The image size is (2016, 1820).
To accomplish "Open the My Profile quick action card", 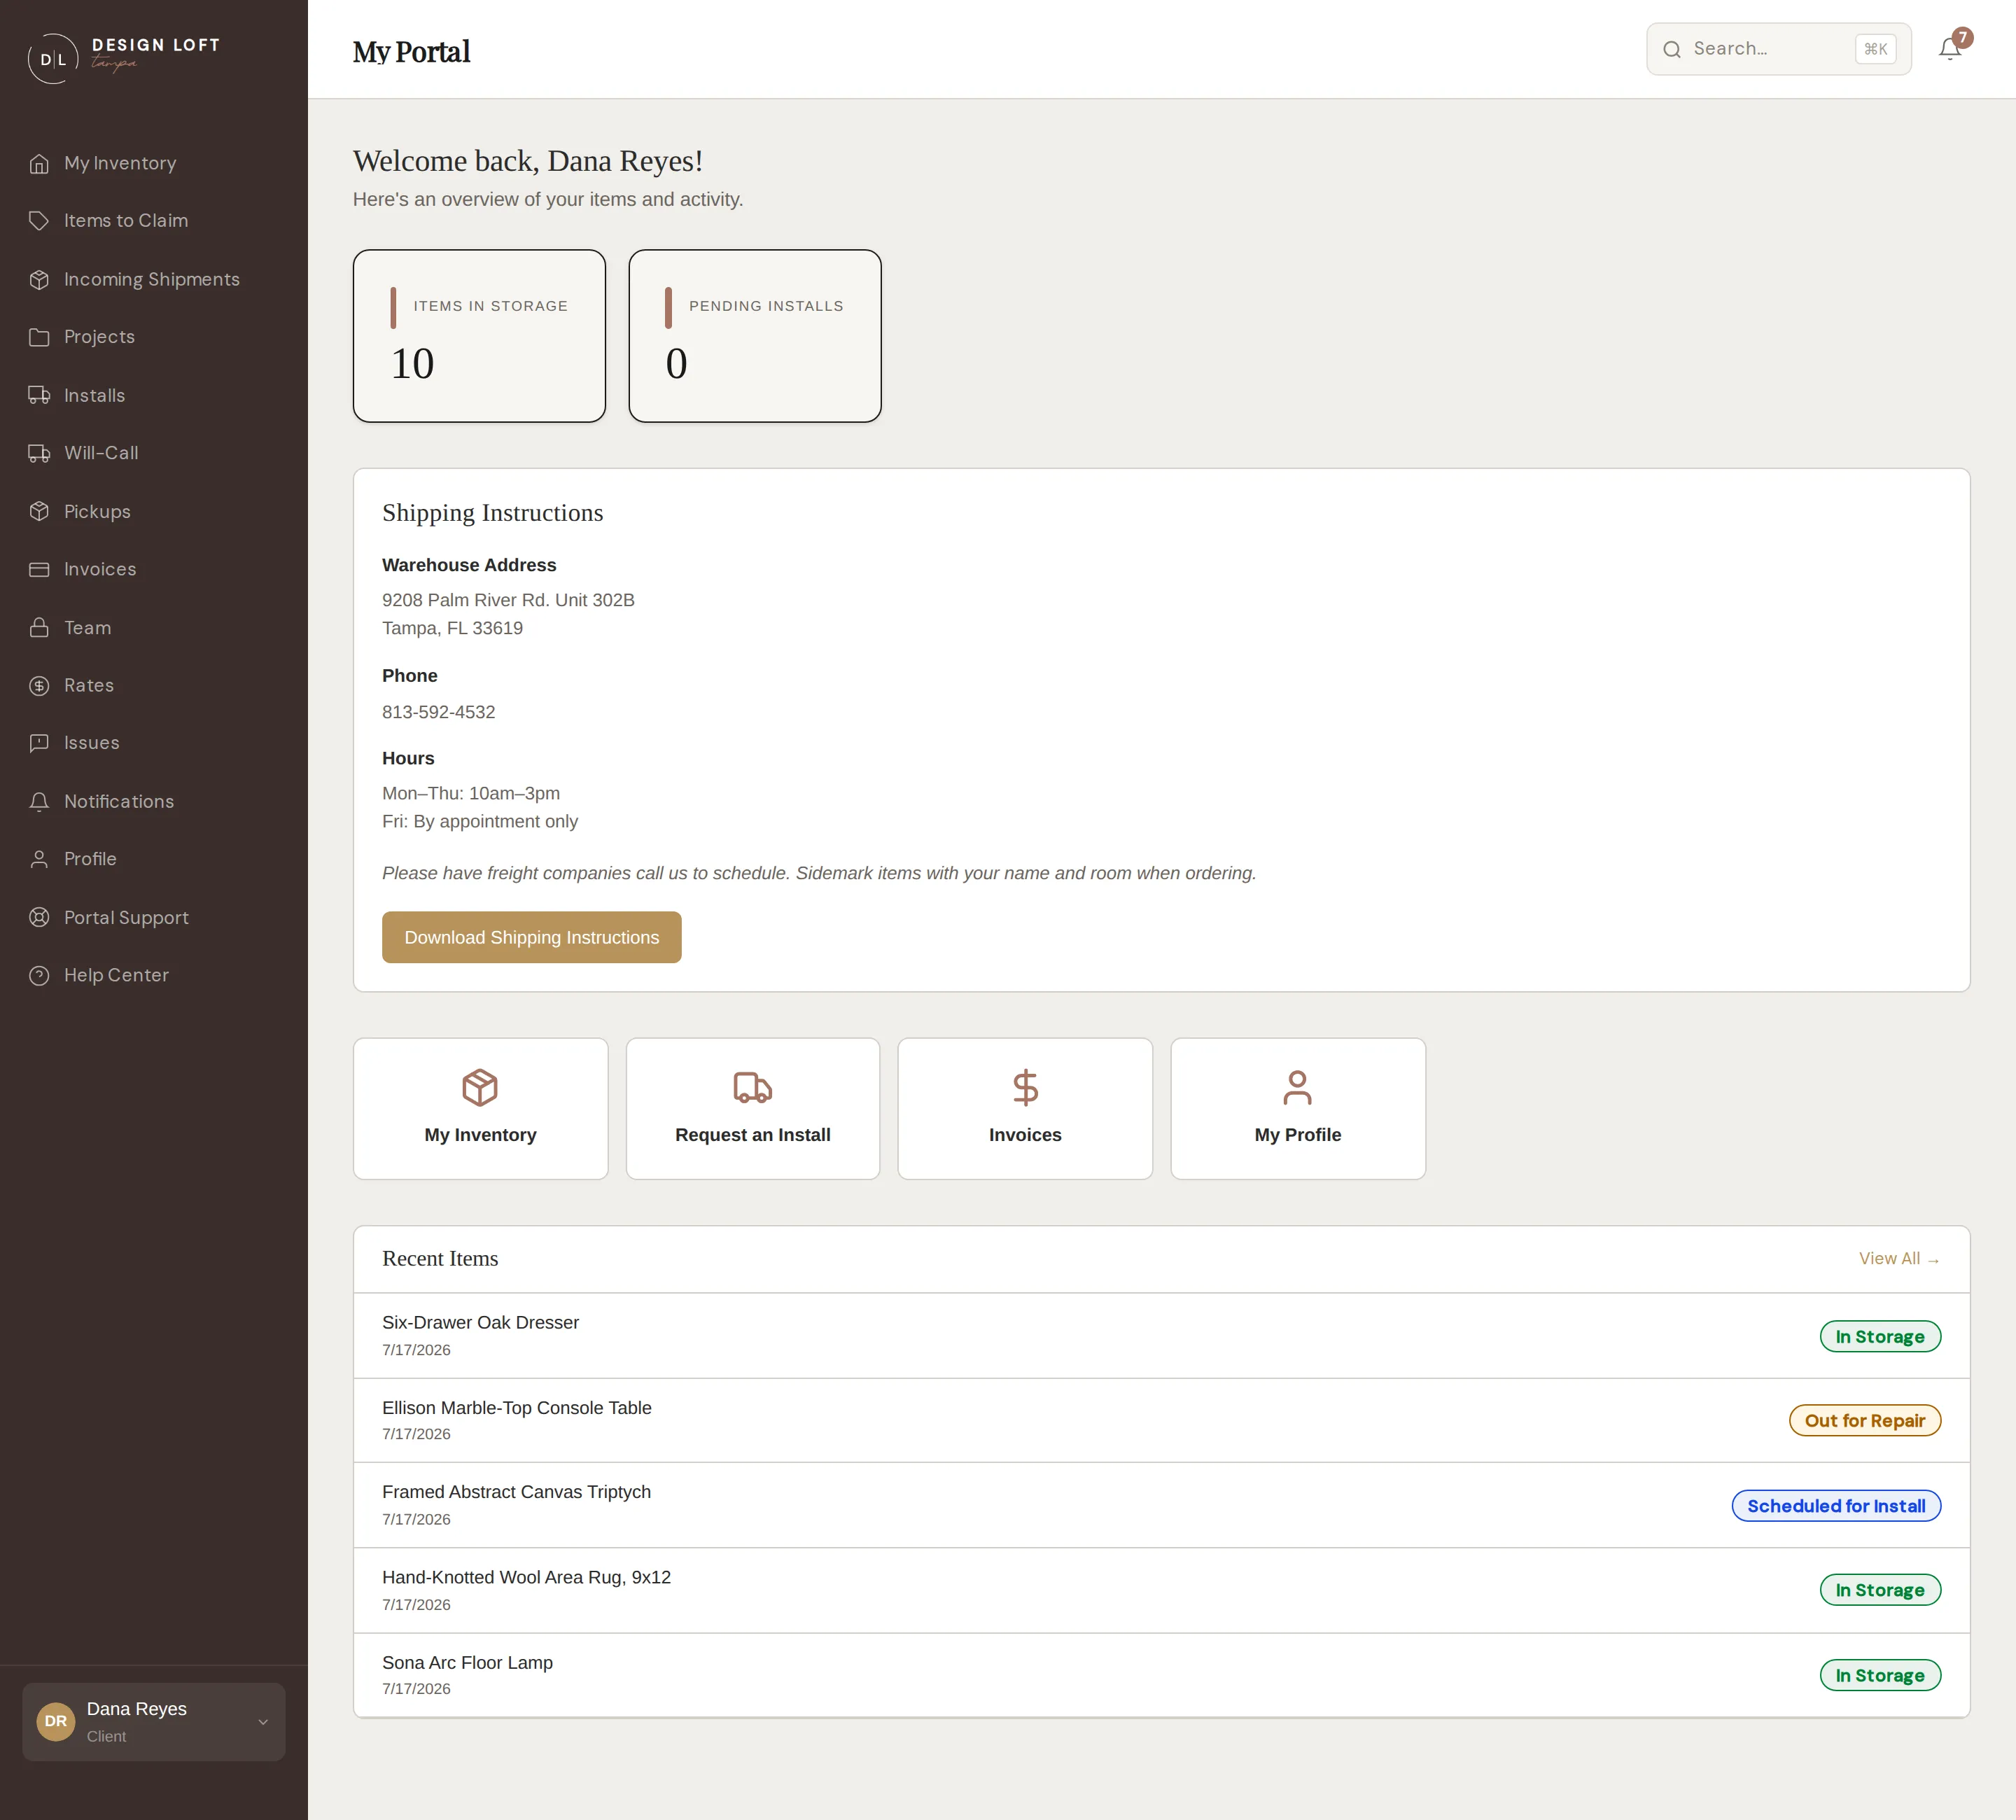I will tap(1298, 1108).
